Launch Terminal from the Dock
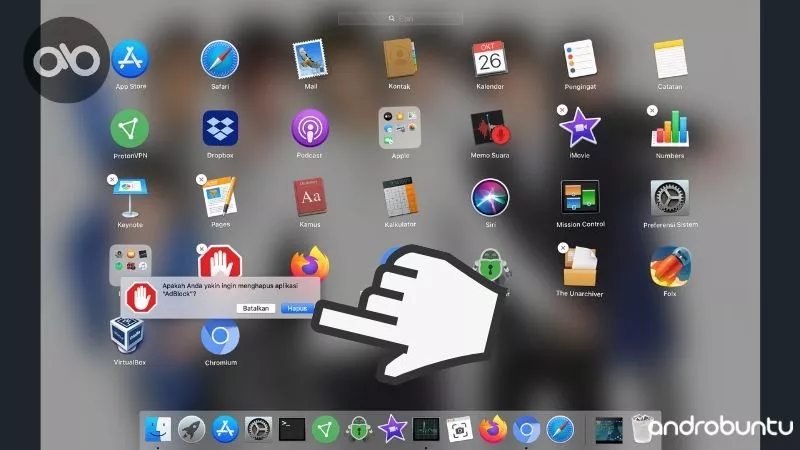Image resolution: width=800 pixels, height=450 pixels. pos(292,429)
